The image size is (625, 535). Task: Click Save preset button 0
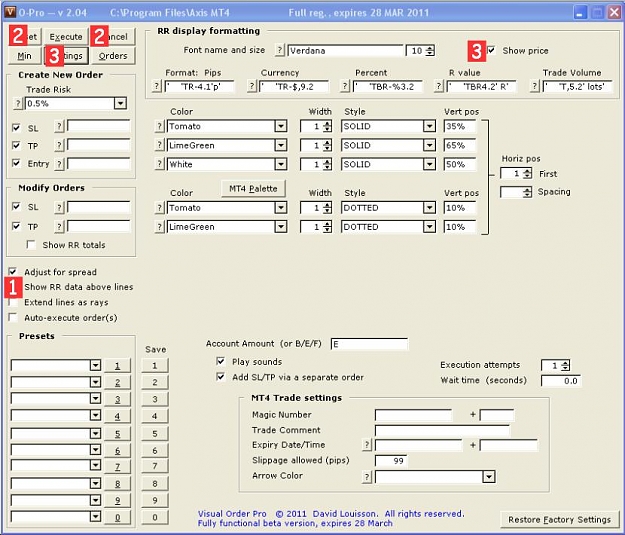(155, 517)
